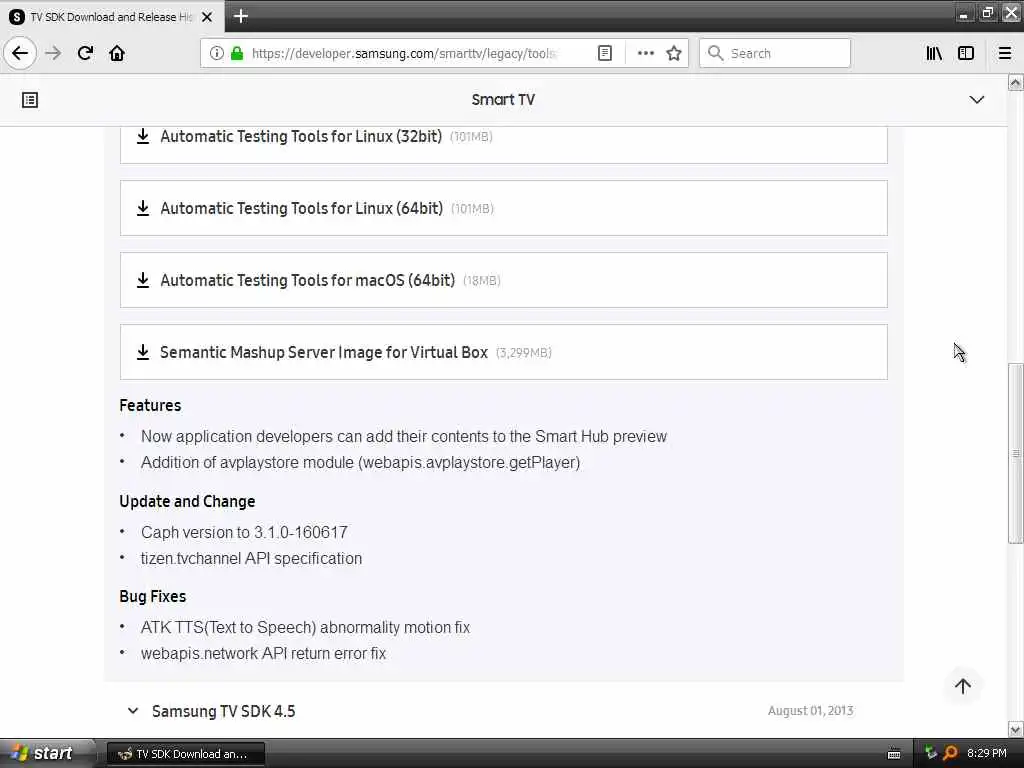Open the Library icon in toolbar

pyautogui.click(x=934, y=53)
